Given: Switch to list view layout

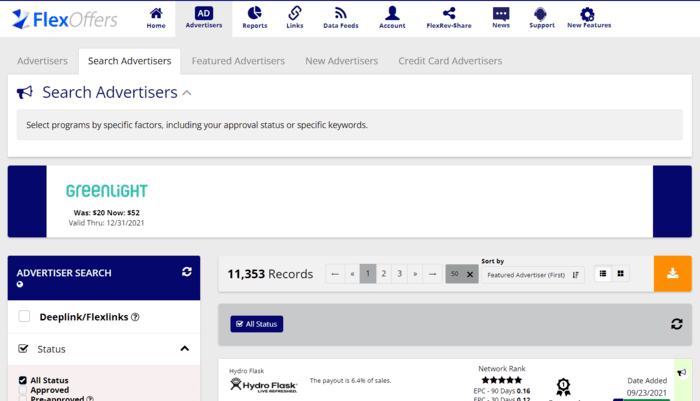Looking at the screenshot, I should pos(603,274).
